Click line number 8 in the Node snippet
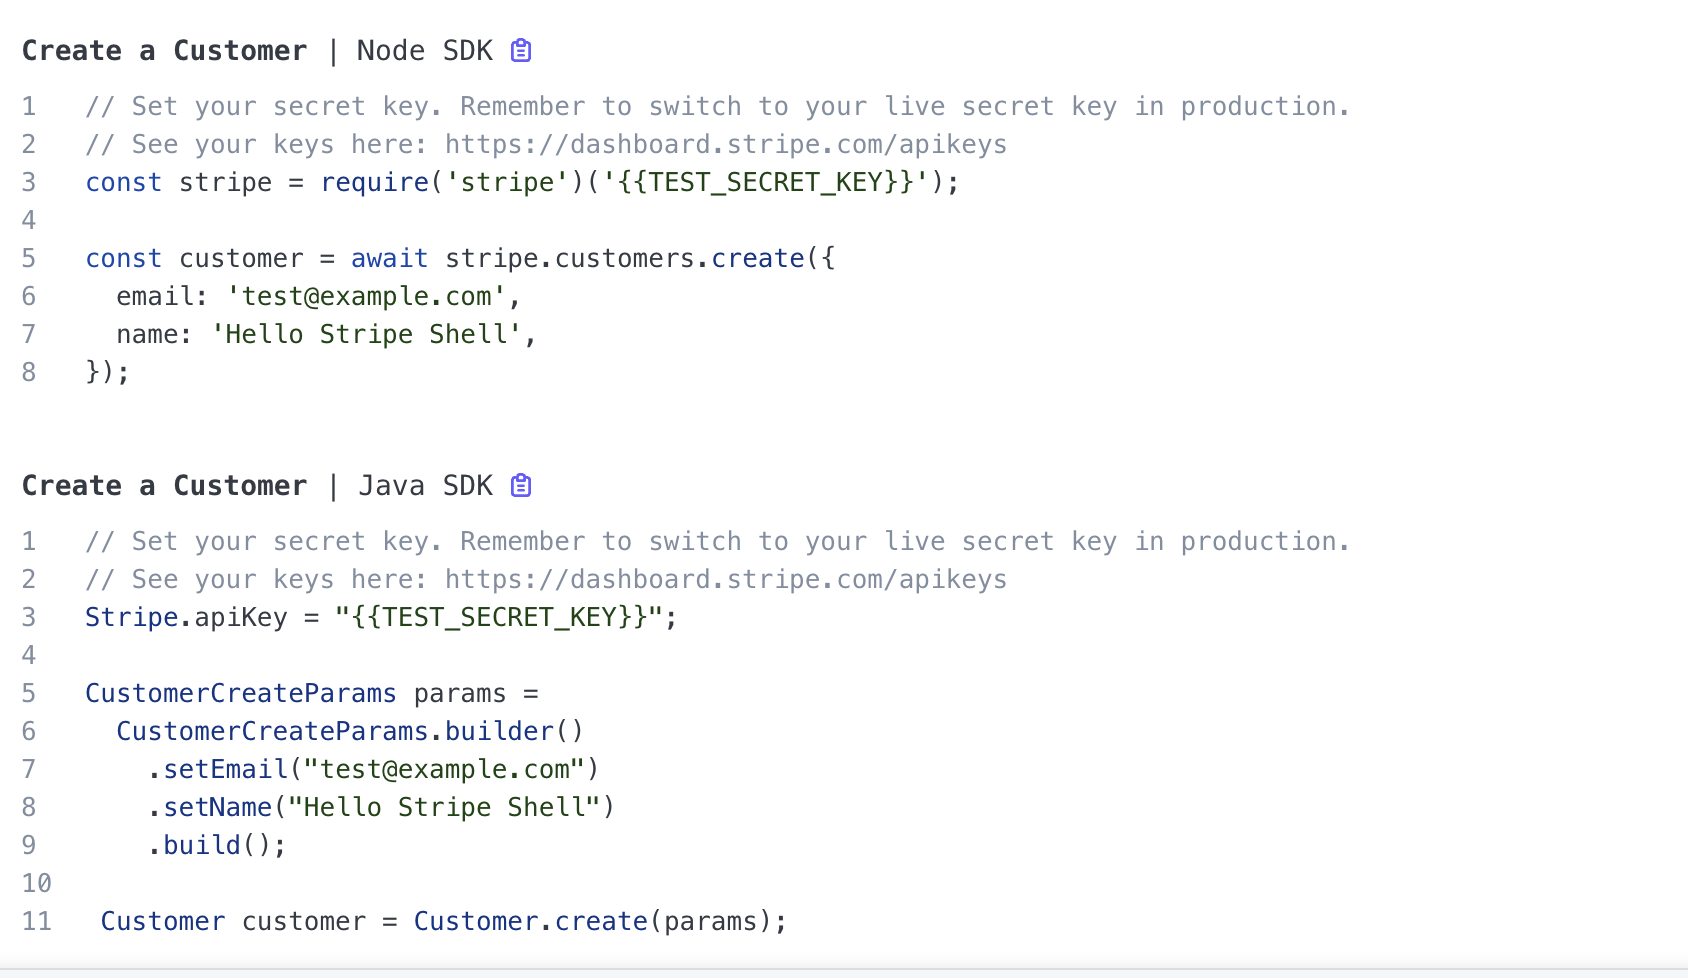The image size is (1688, 978). click(x=29, y=373)
